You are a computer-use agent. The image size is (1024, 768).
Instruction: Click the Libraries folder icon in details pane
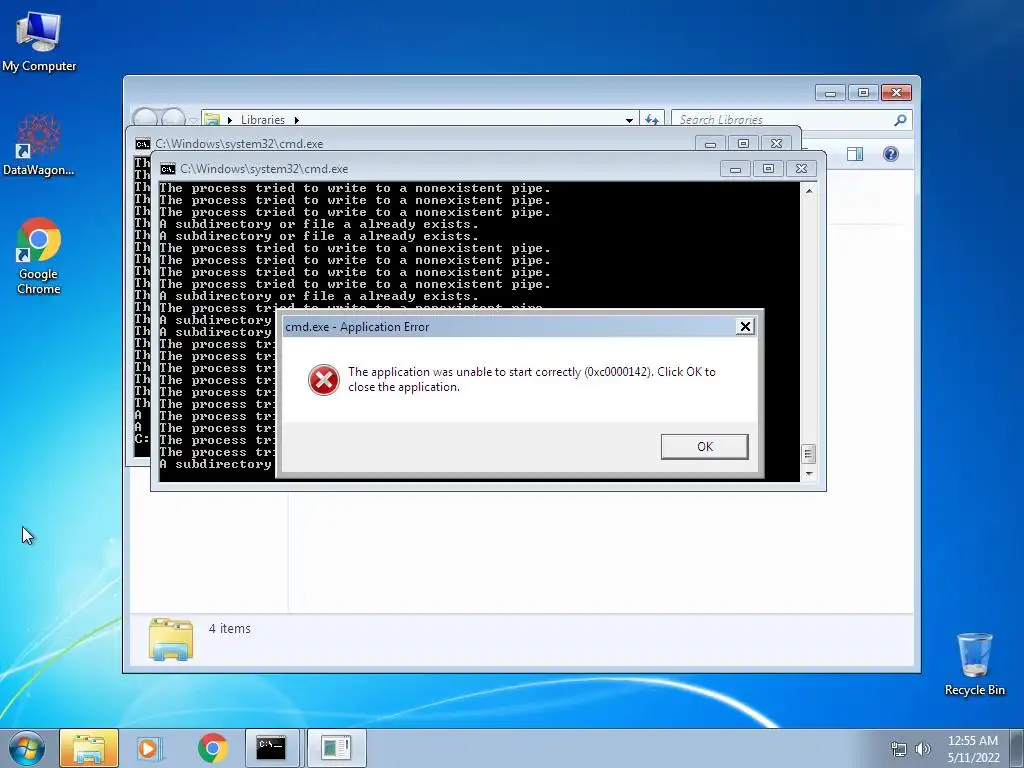click(x=170, y=639)
